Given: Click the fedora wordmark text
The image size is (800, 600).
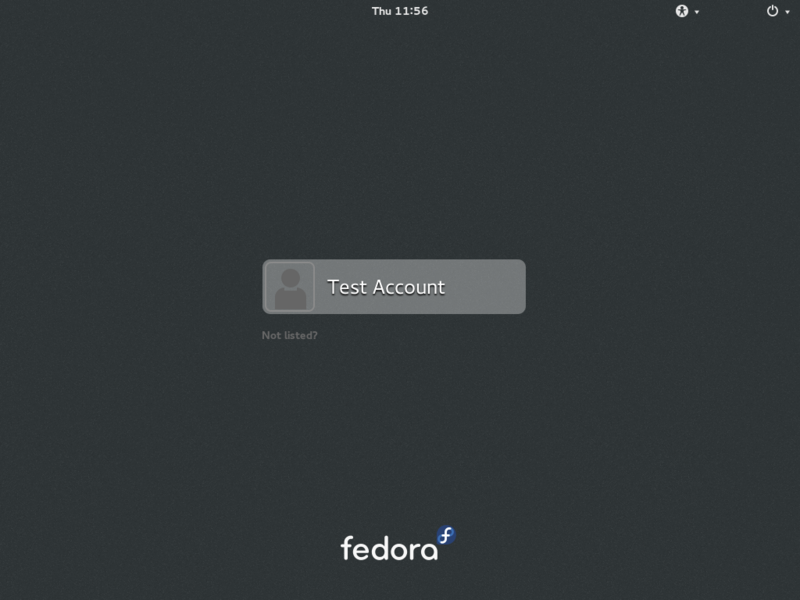Looking at the screenshot, I should pyautogui.click(x=389, y=548).
